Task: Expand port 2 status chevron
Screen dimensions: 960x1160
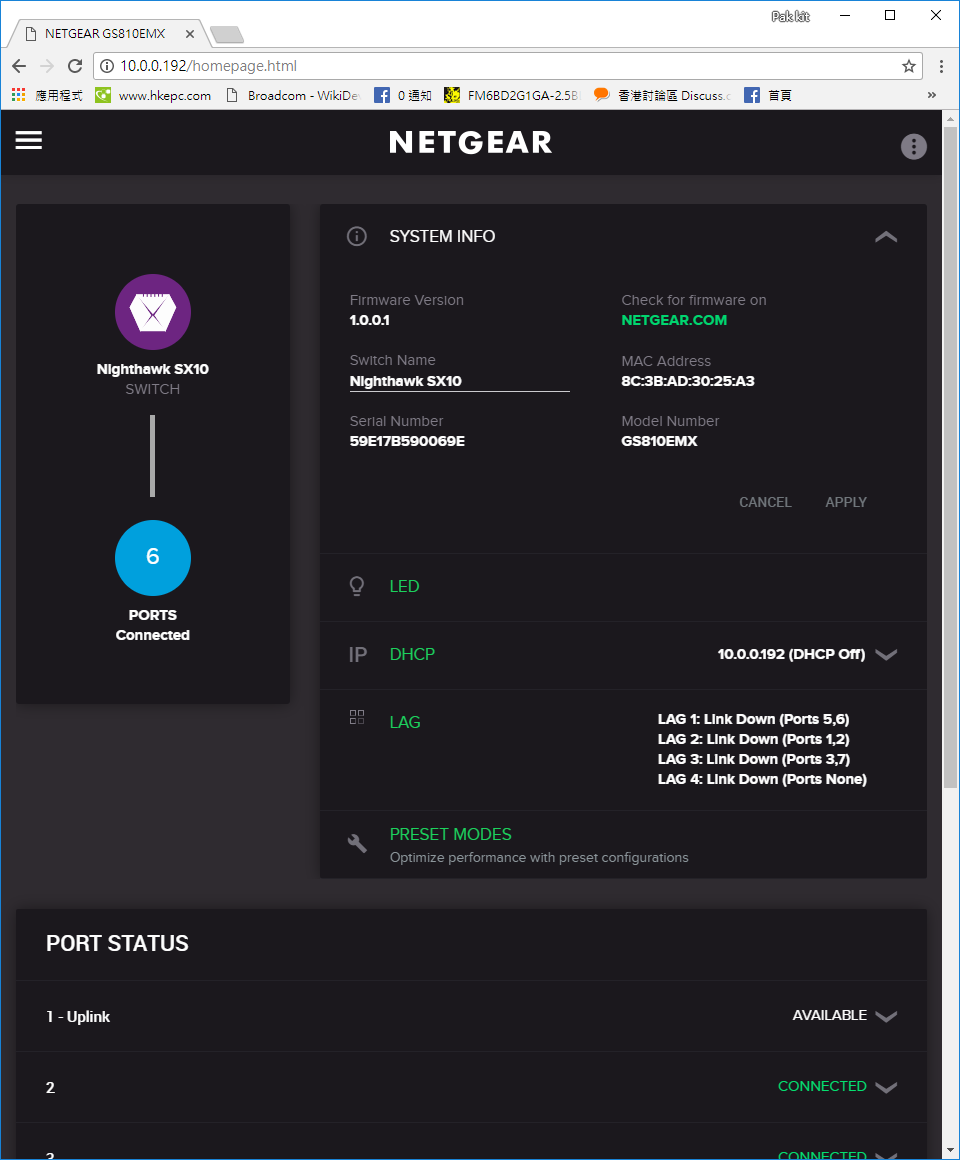Action: pos(886,1087)
